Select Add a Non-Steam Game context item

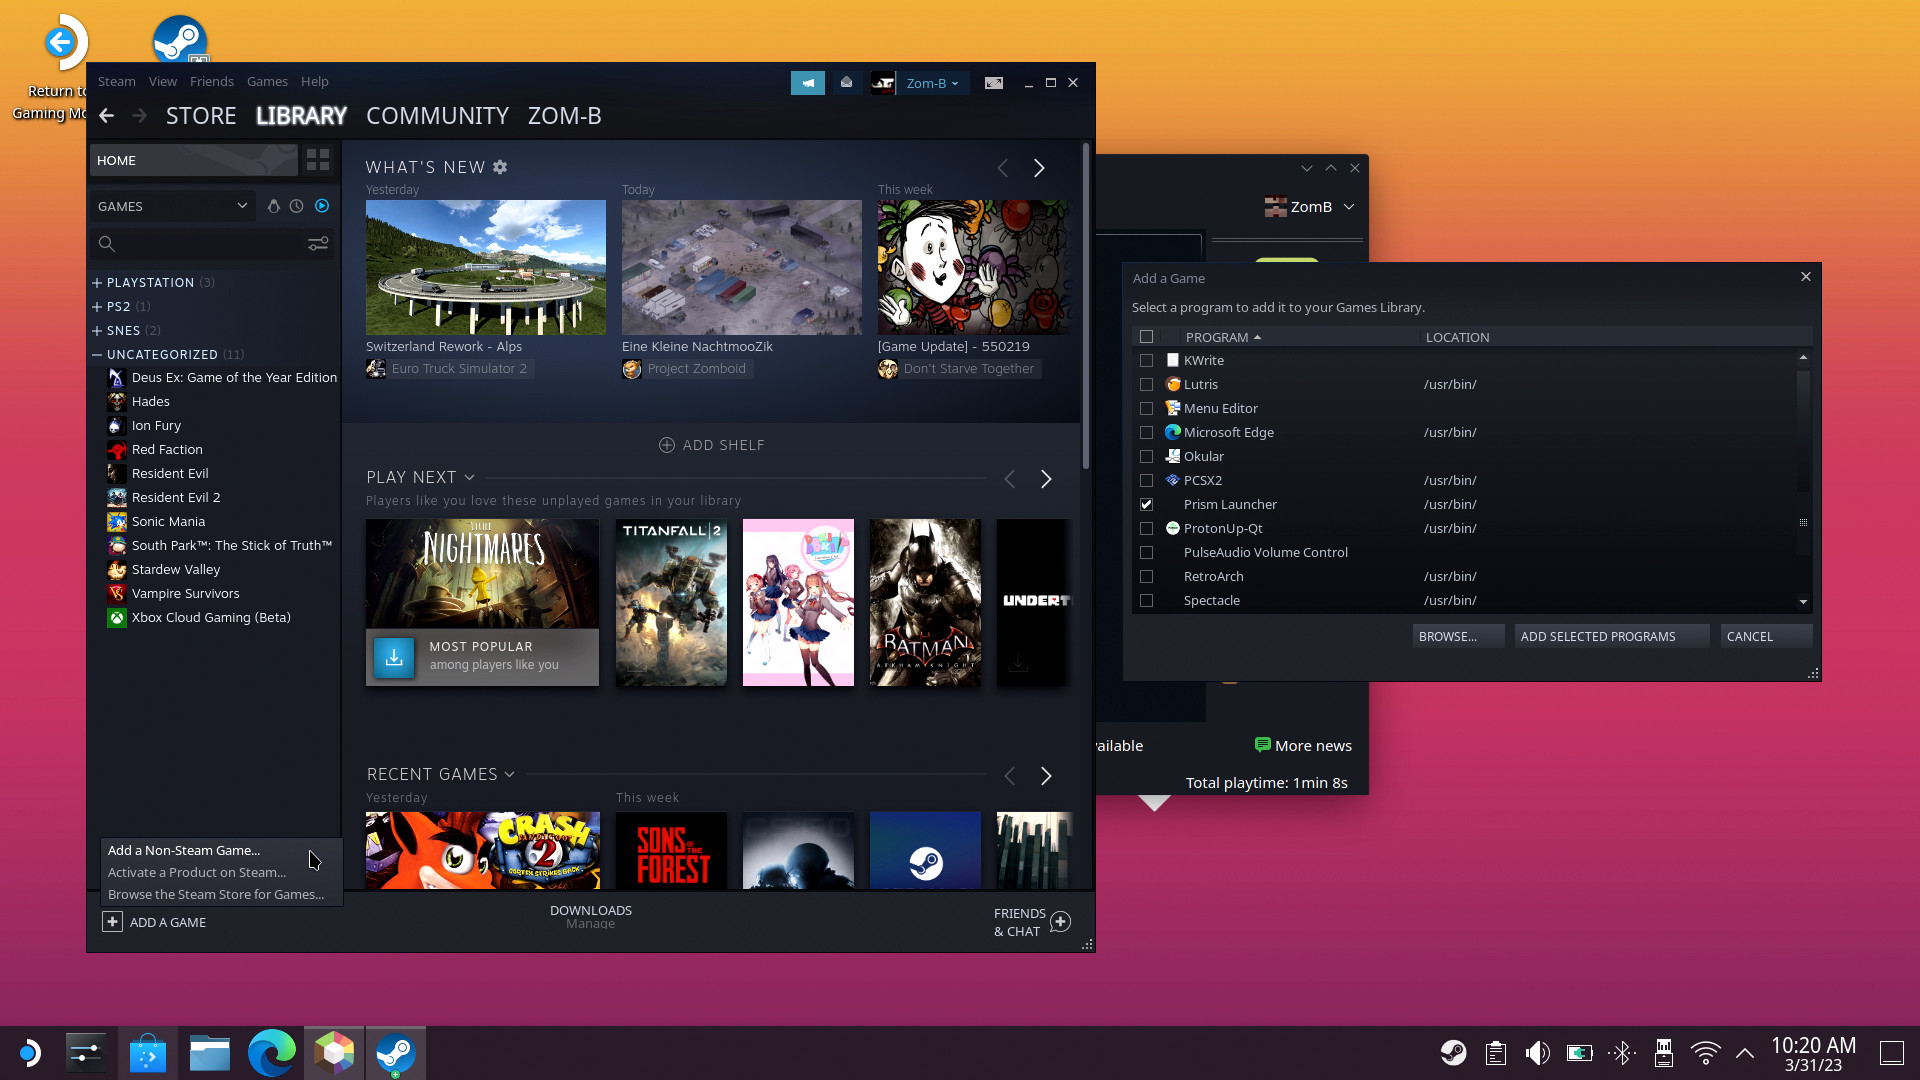[183, 849]
